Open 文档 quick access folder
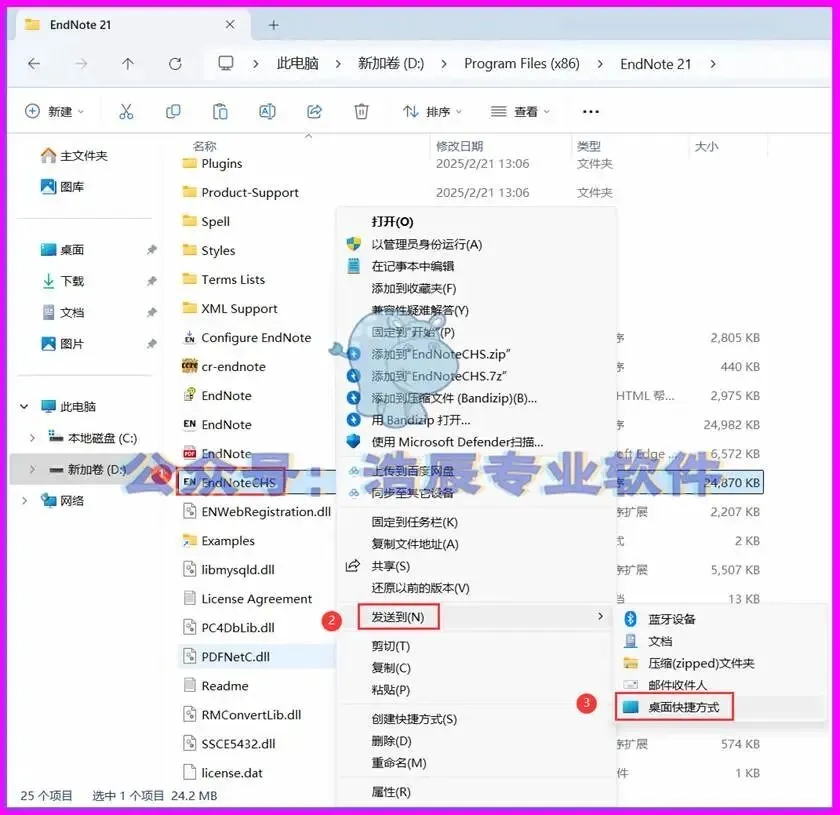This screenshot has width=840, height=815. click(63, 312)
